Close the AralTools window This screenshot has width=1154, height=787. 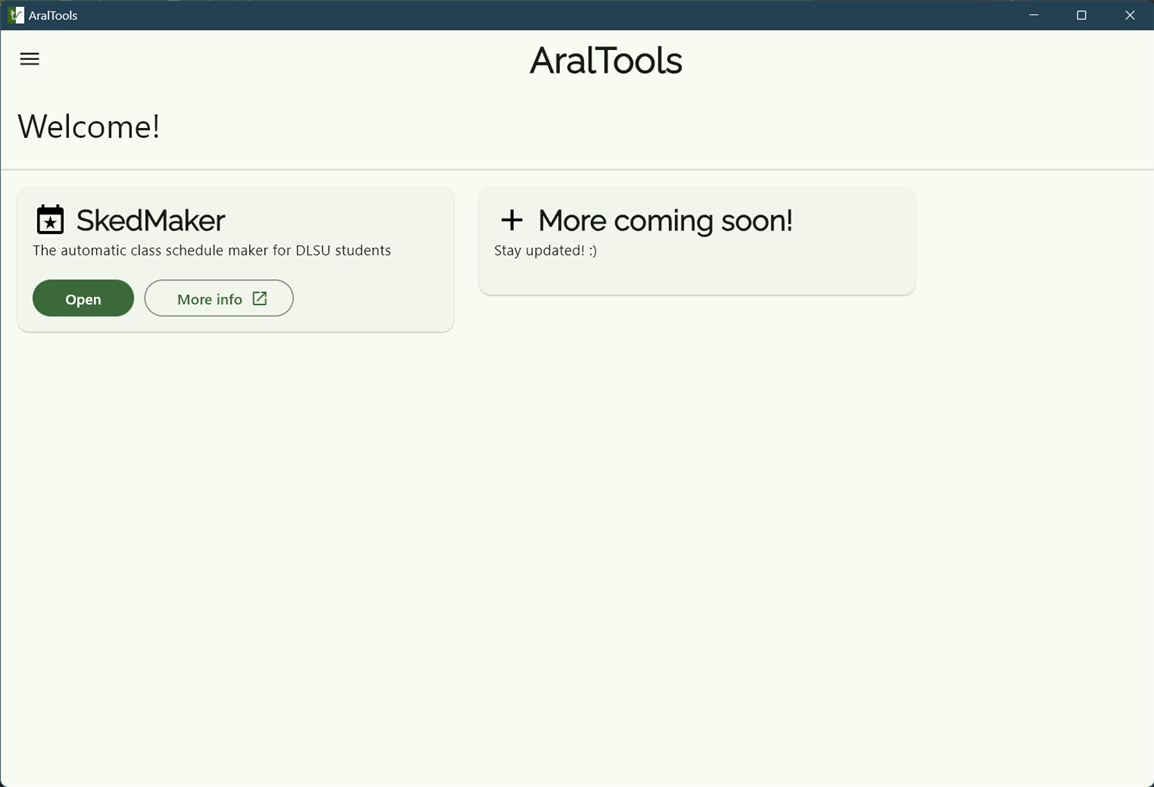1130,15
